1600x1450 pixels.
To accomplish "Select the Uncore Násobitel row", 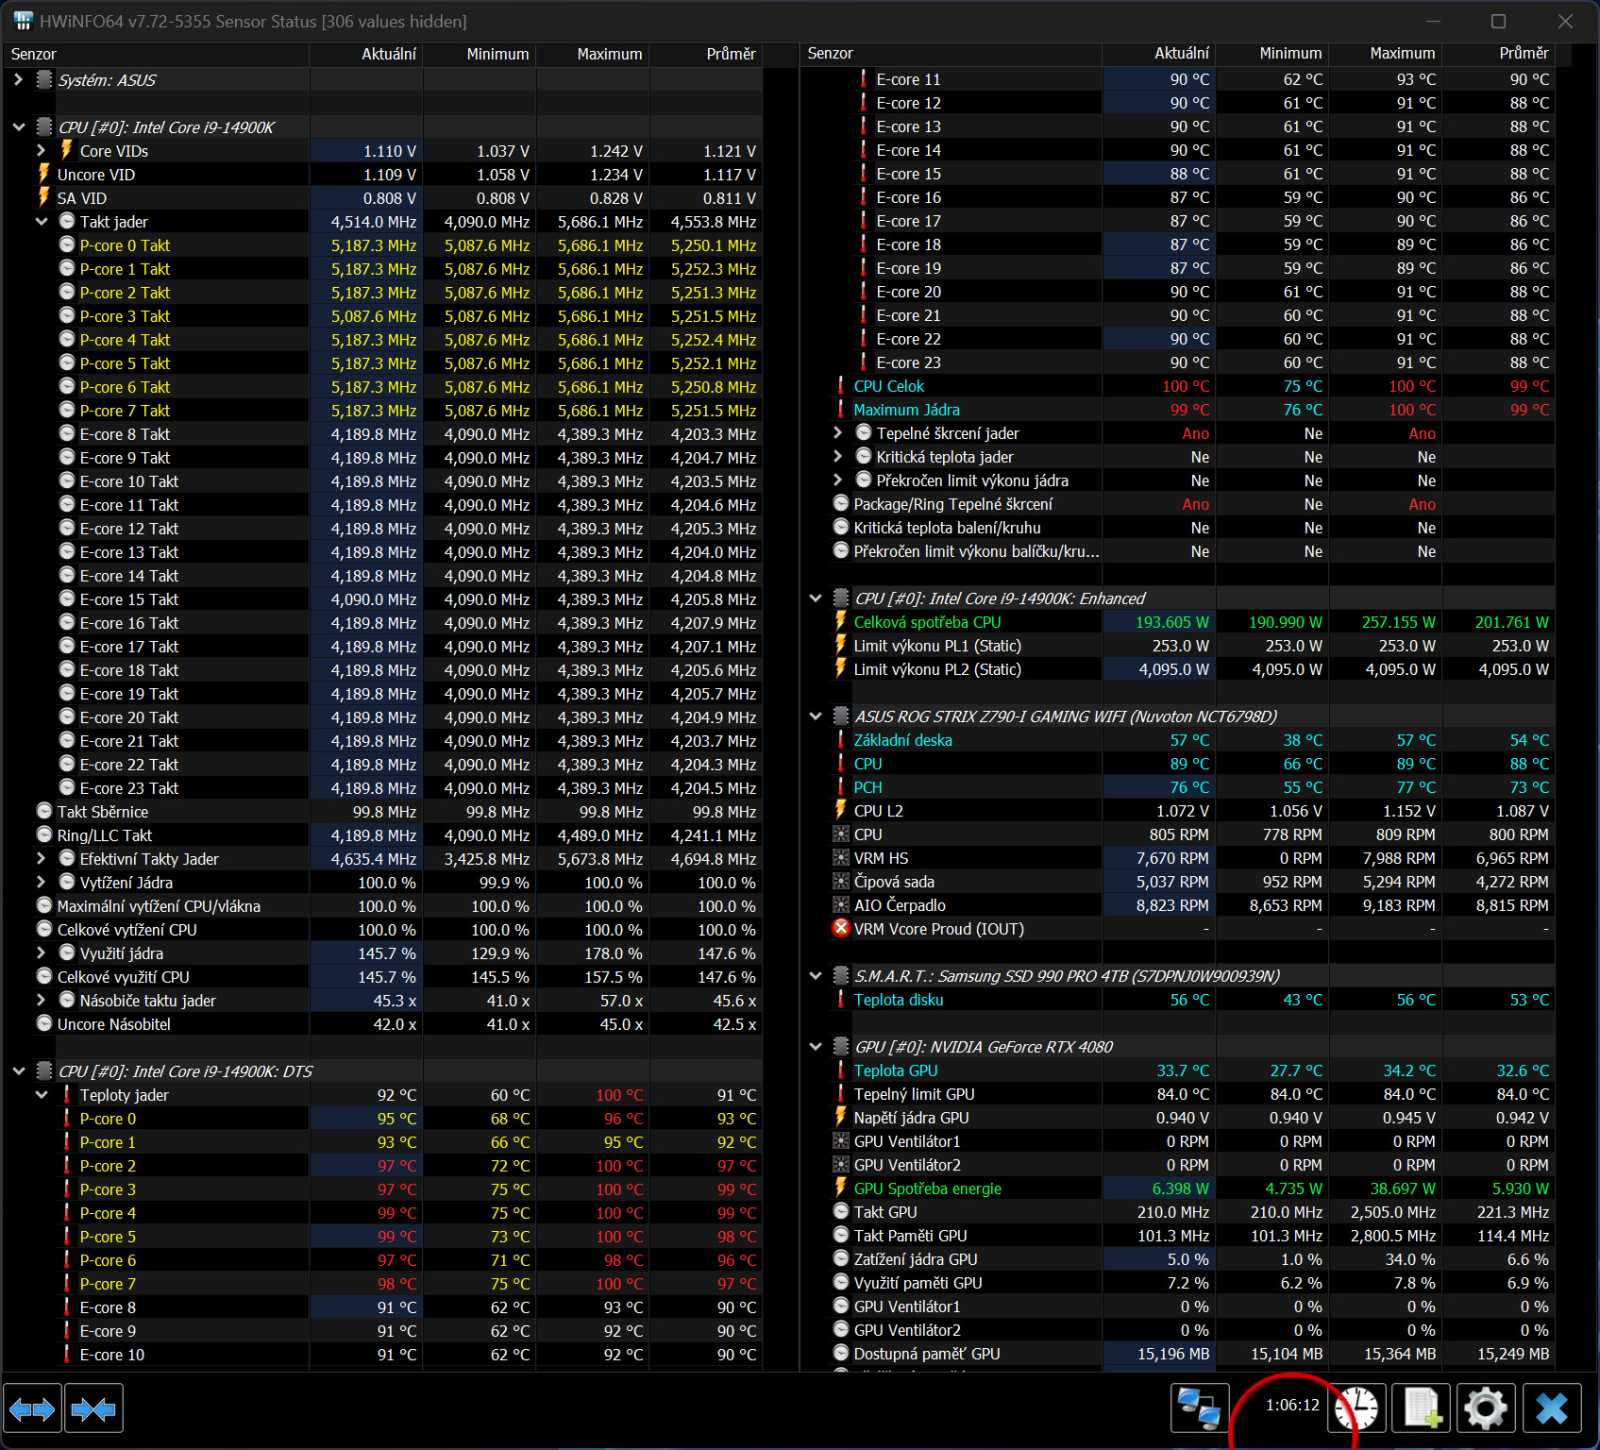I will 382,1024.
